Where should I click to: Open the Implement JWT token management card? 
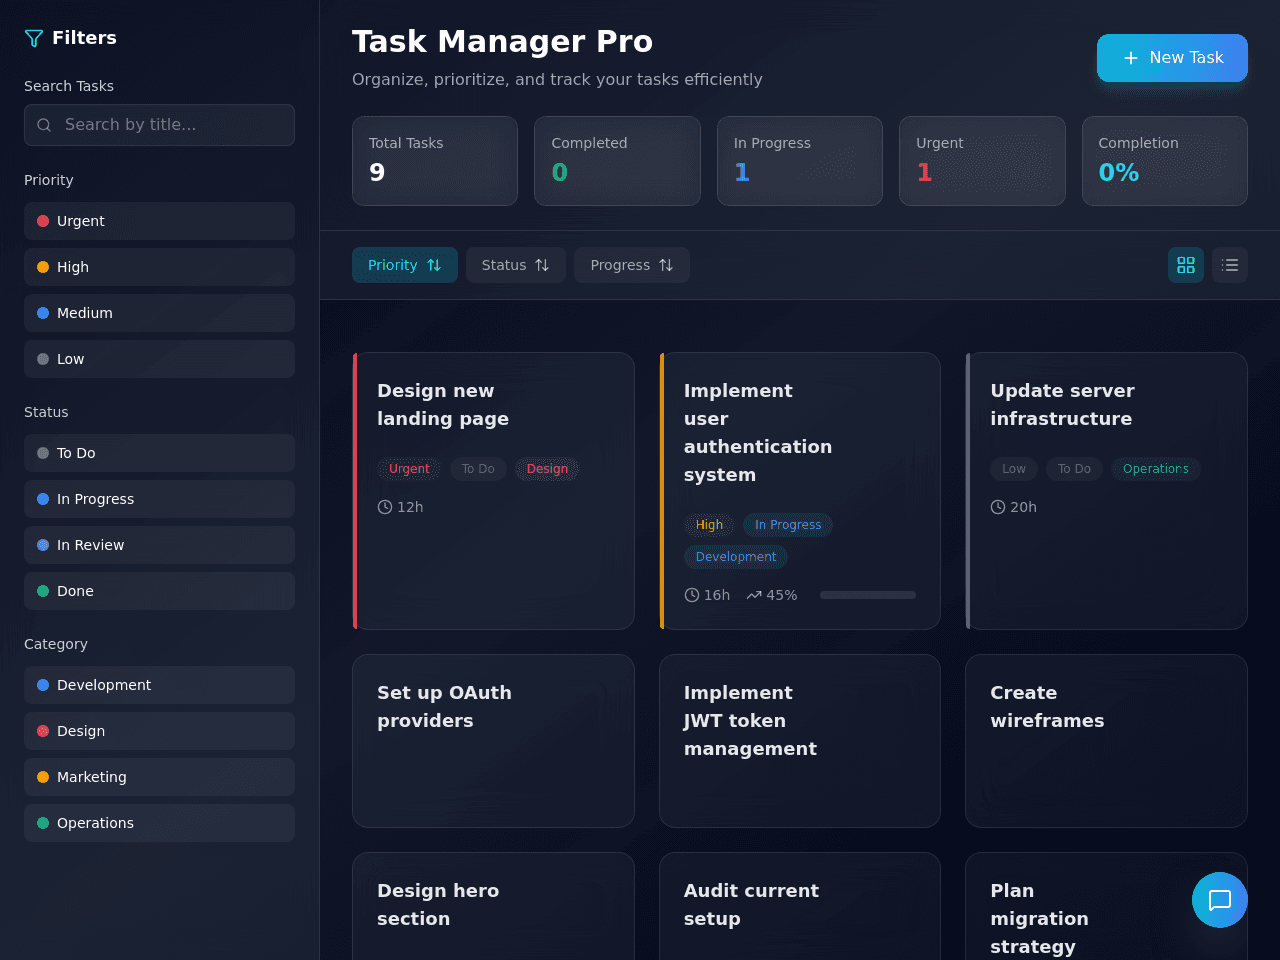800,741
